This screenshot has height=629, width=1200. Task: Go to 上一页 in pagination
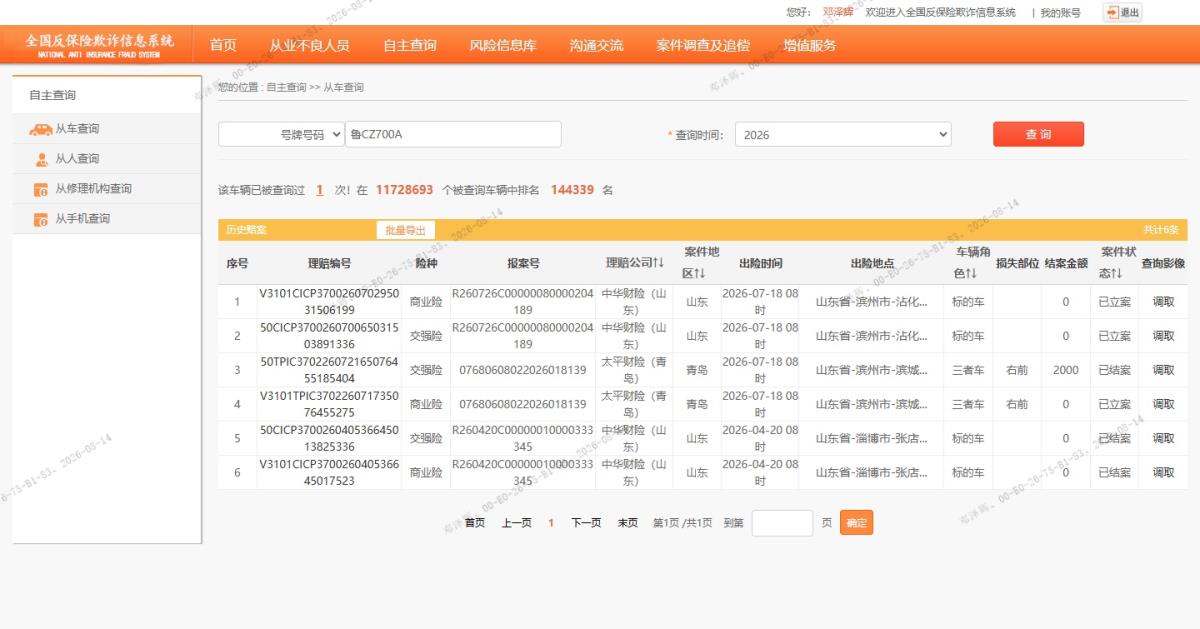(x=516, y=523)
